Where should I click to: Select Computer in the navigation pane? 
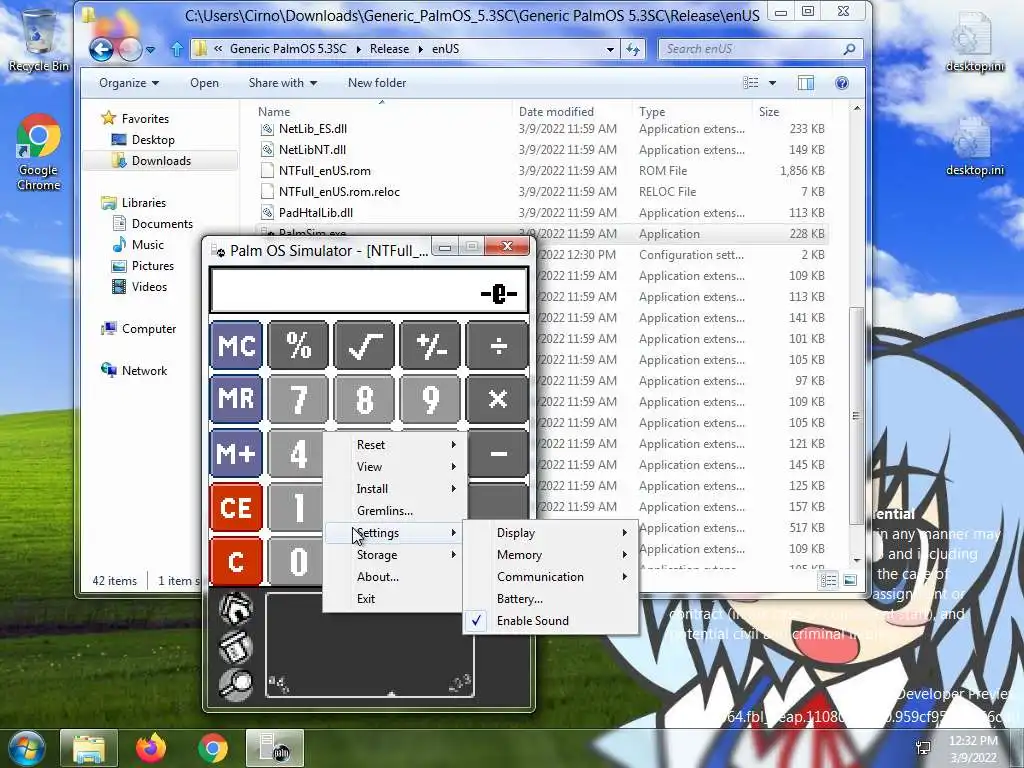click(x=148, y=328)
